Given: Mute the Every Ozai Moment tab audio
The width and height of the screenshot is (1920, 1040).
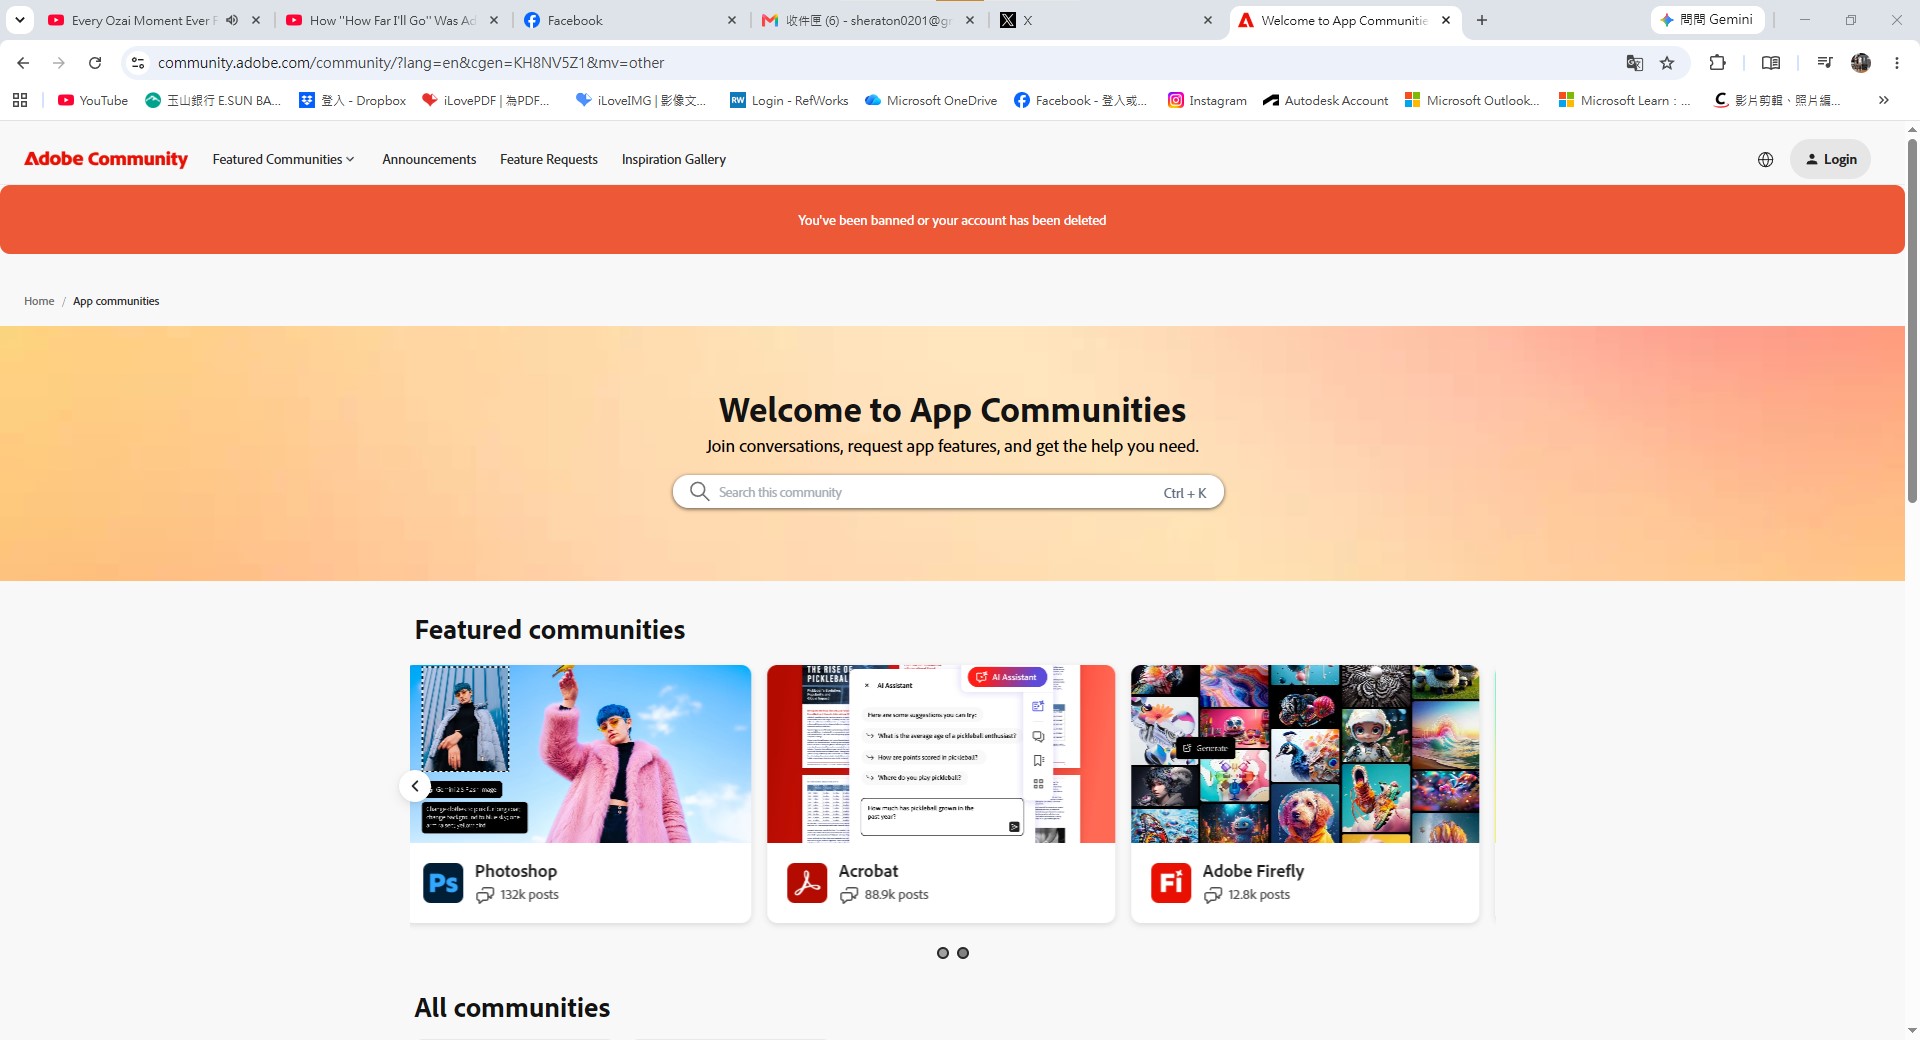Looking at the screenshot, I should point(232,20).
